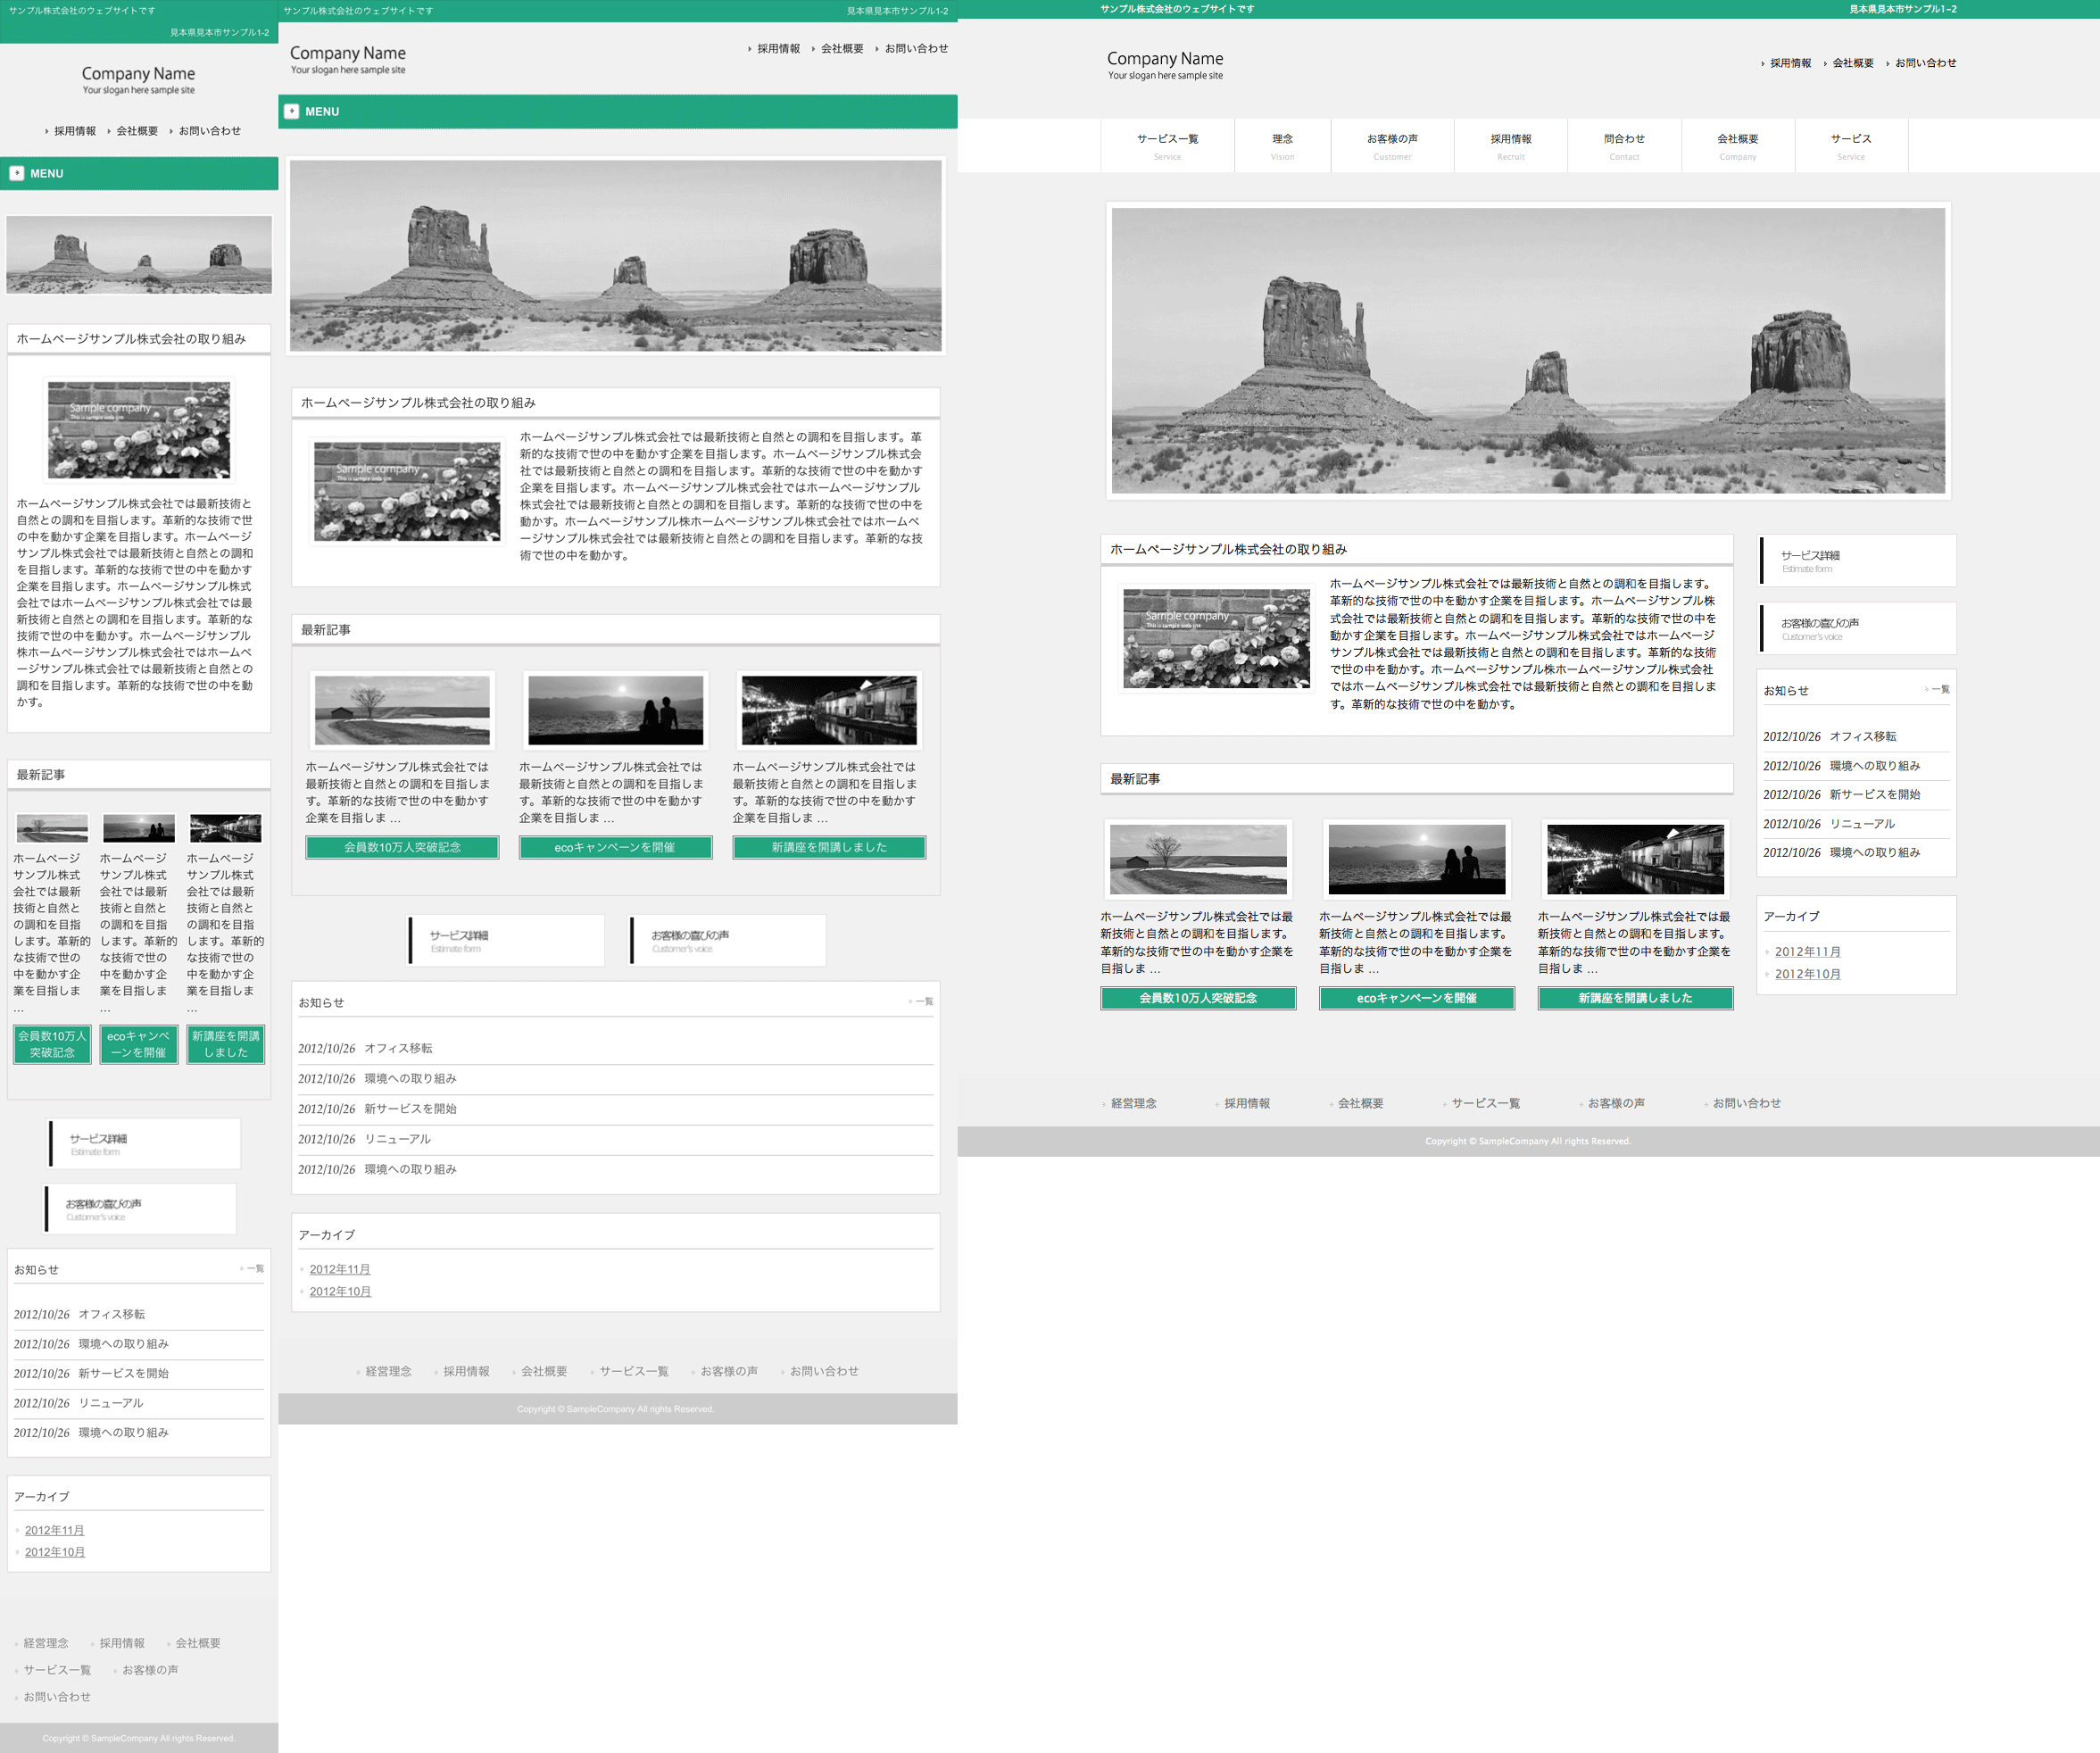The width and height of the screenshot is (2100, 1753).
Task: Click the Monument Valley hero image on tablet
Action: coord(616,255)
